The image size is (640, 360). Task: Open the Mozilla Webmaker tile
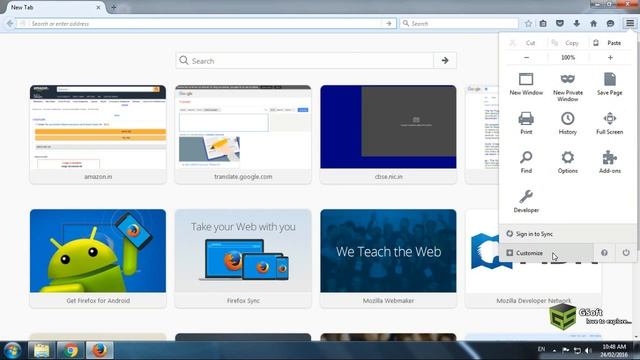388,258
